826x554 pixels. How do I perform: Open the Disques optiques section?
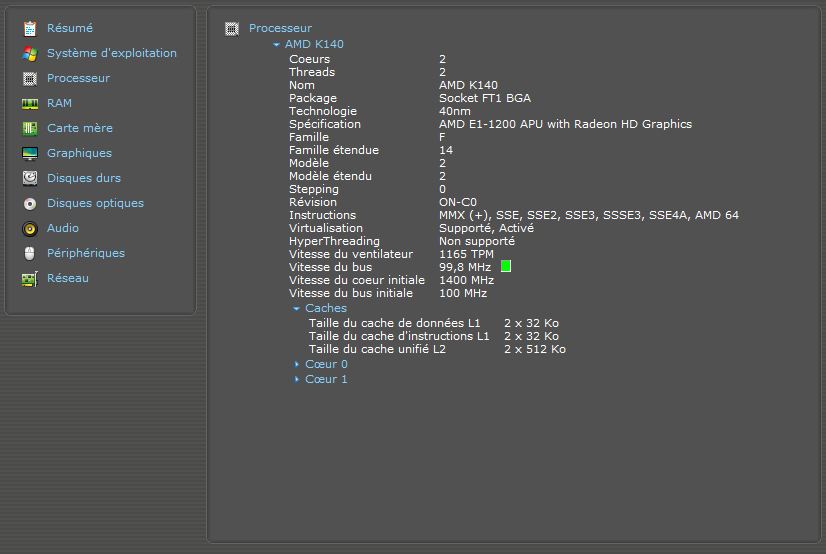tap(95, 203)
